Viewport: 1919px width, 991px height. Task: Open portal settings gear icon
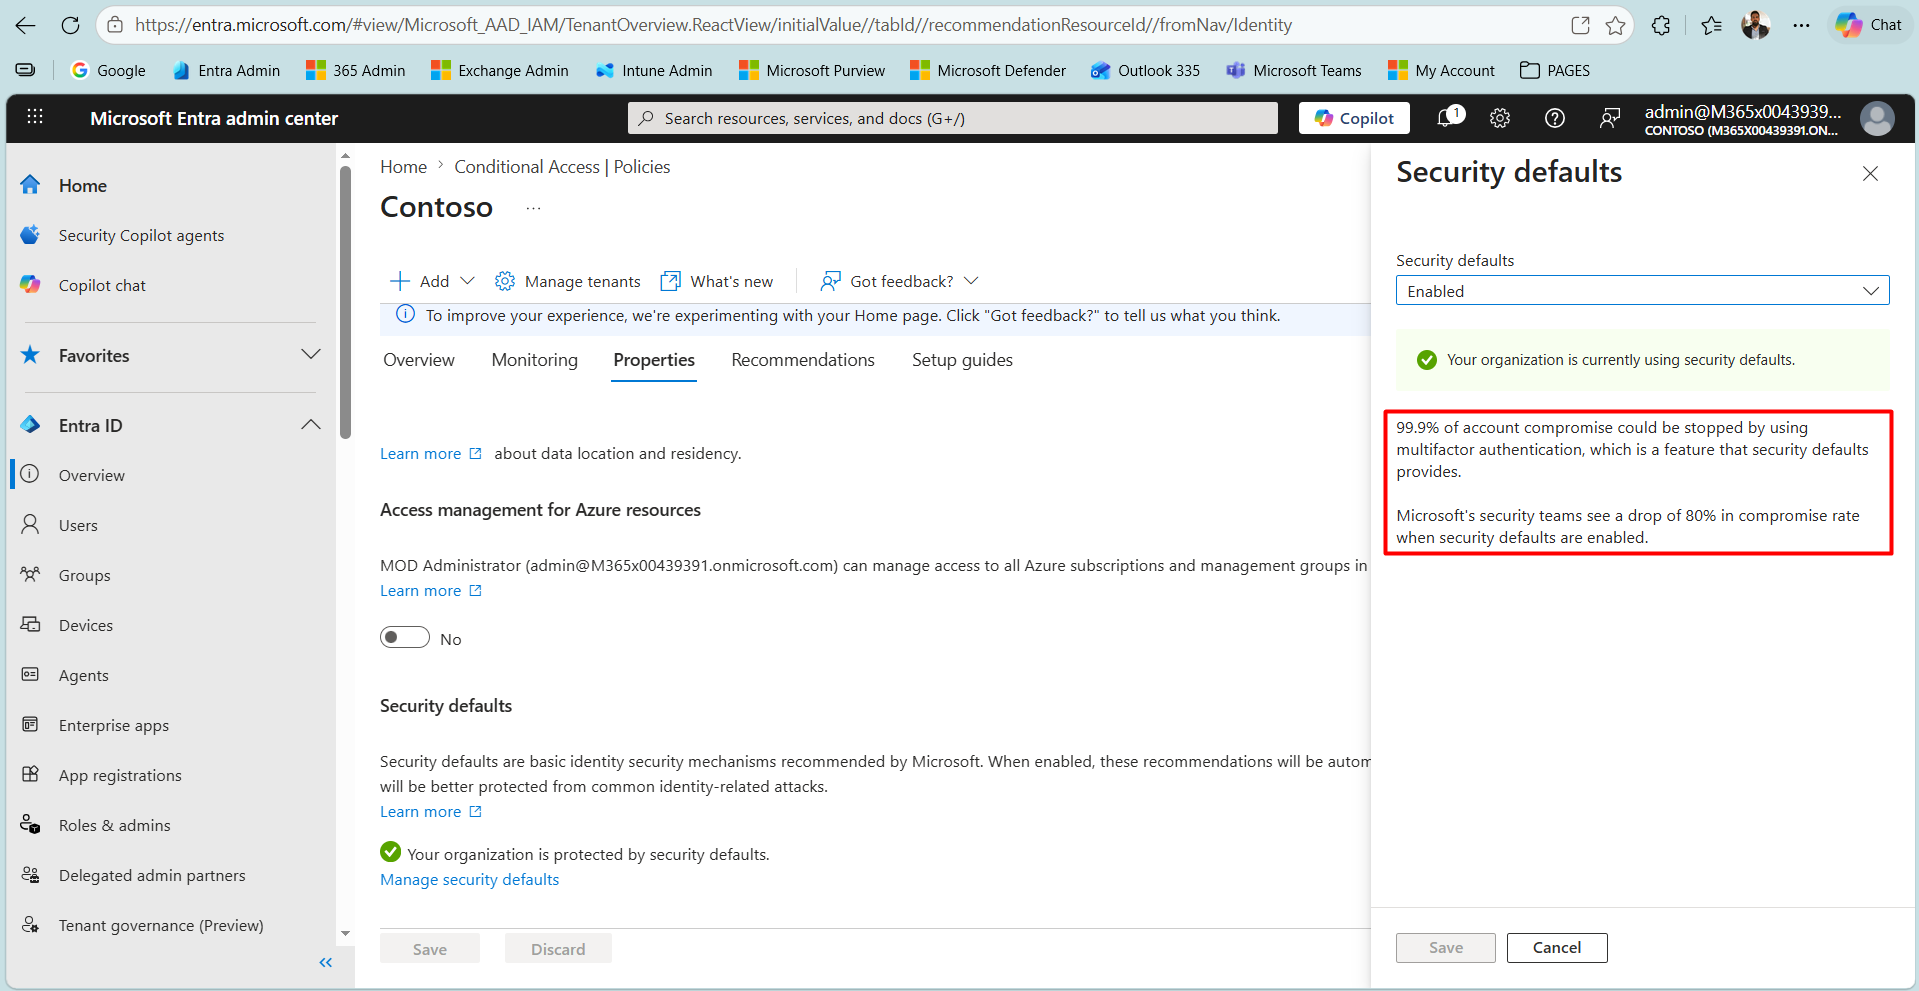[1500, 118]
